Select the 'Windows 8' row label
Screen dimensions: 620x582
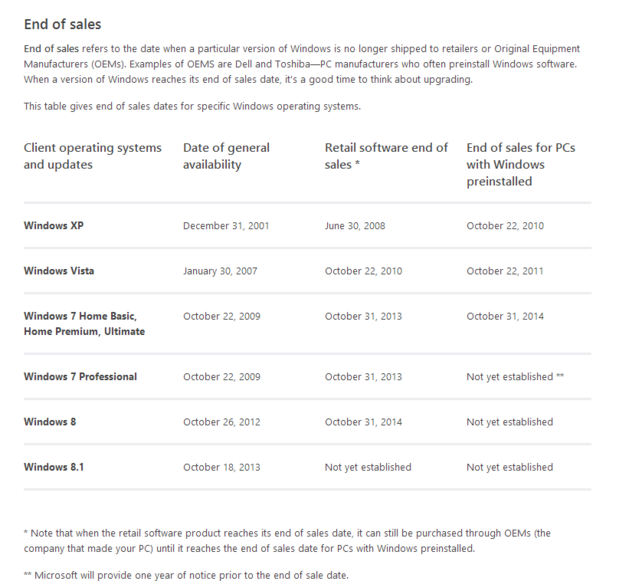(50, 422)
